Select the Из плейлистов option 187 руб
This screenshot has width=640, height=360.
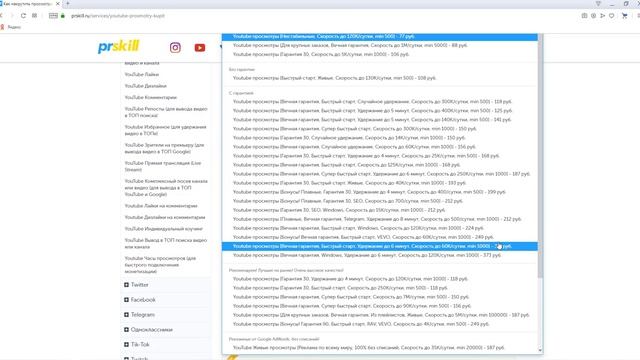pyautogui.click(x=380, y=315)
